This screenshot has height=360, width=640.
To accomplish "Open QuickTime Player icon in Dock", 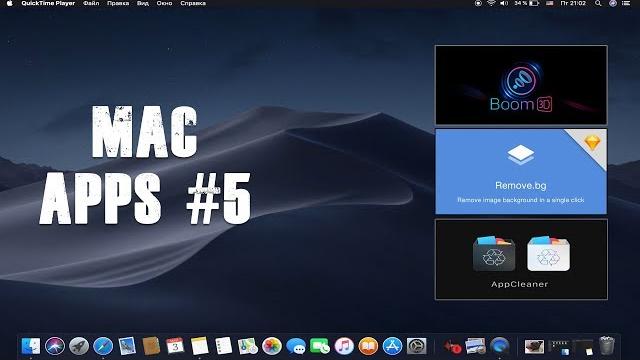I will point(500,346).
